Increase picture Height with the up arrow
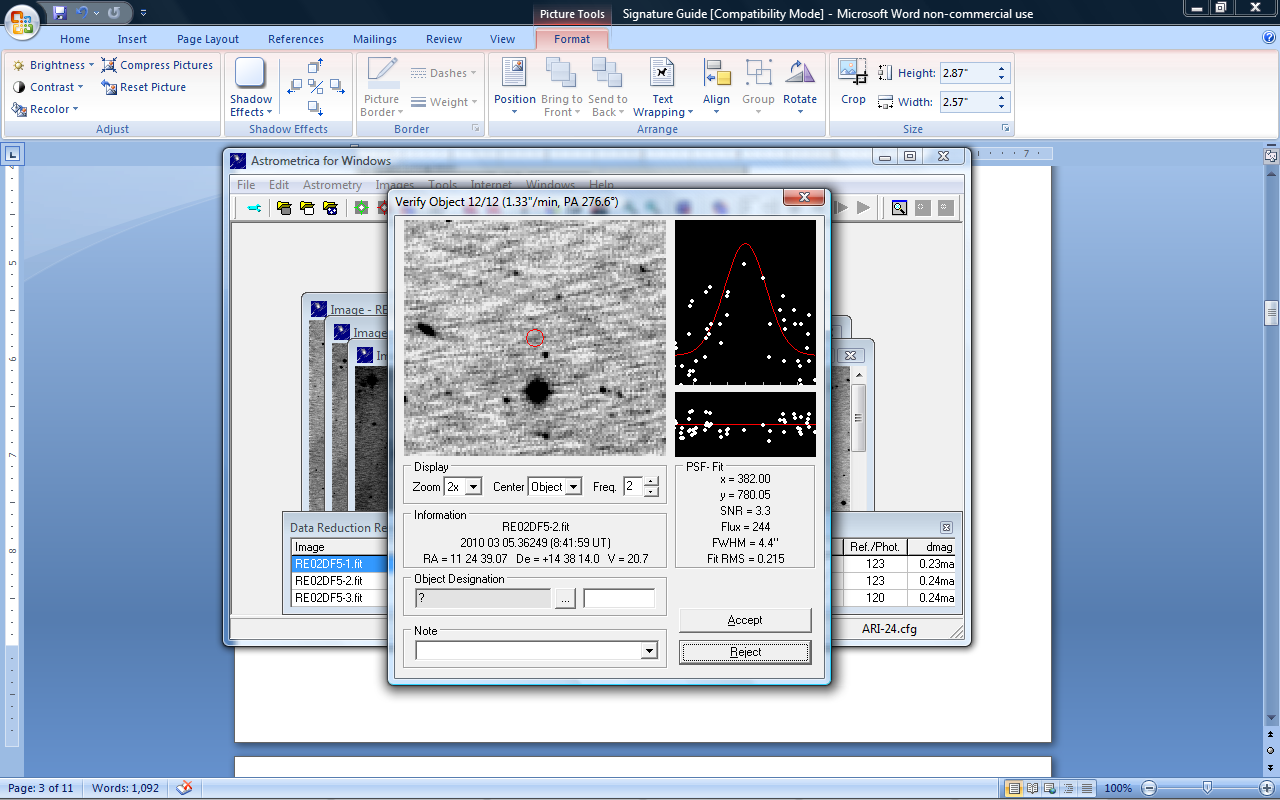The height and width of the screenshot is (800, 1280). click(1003, 68)
